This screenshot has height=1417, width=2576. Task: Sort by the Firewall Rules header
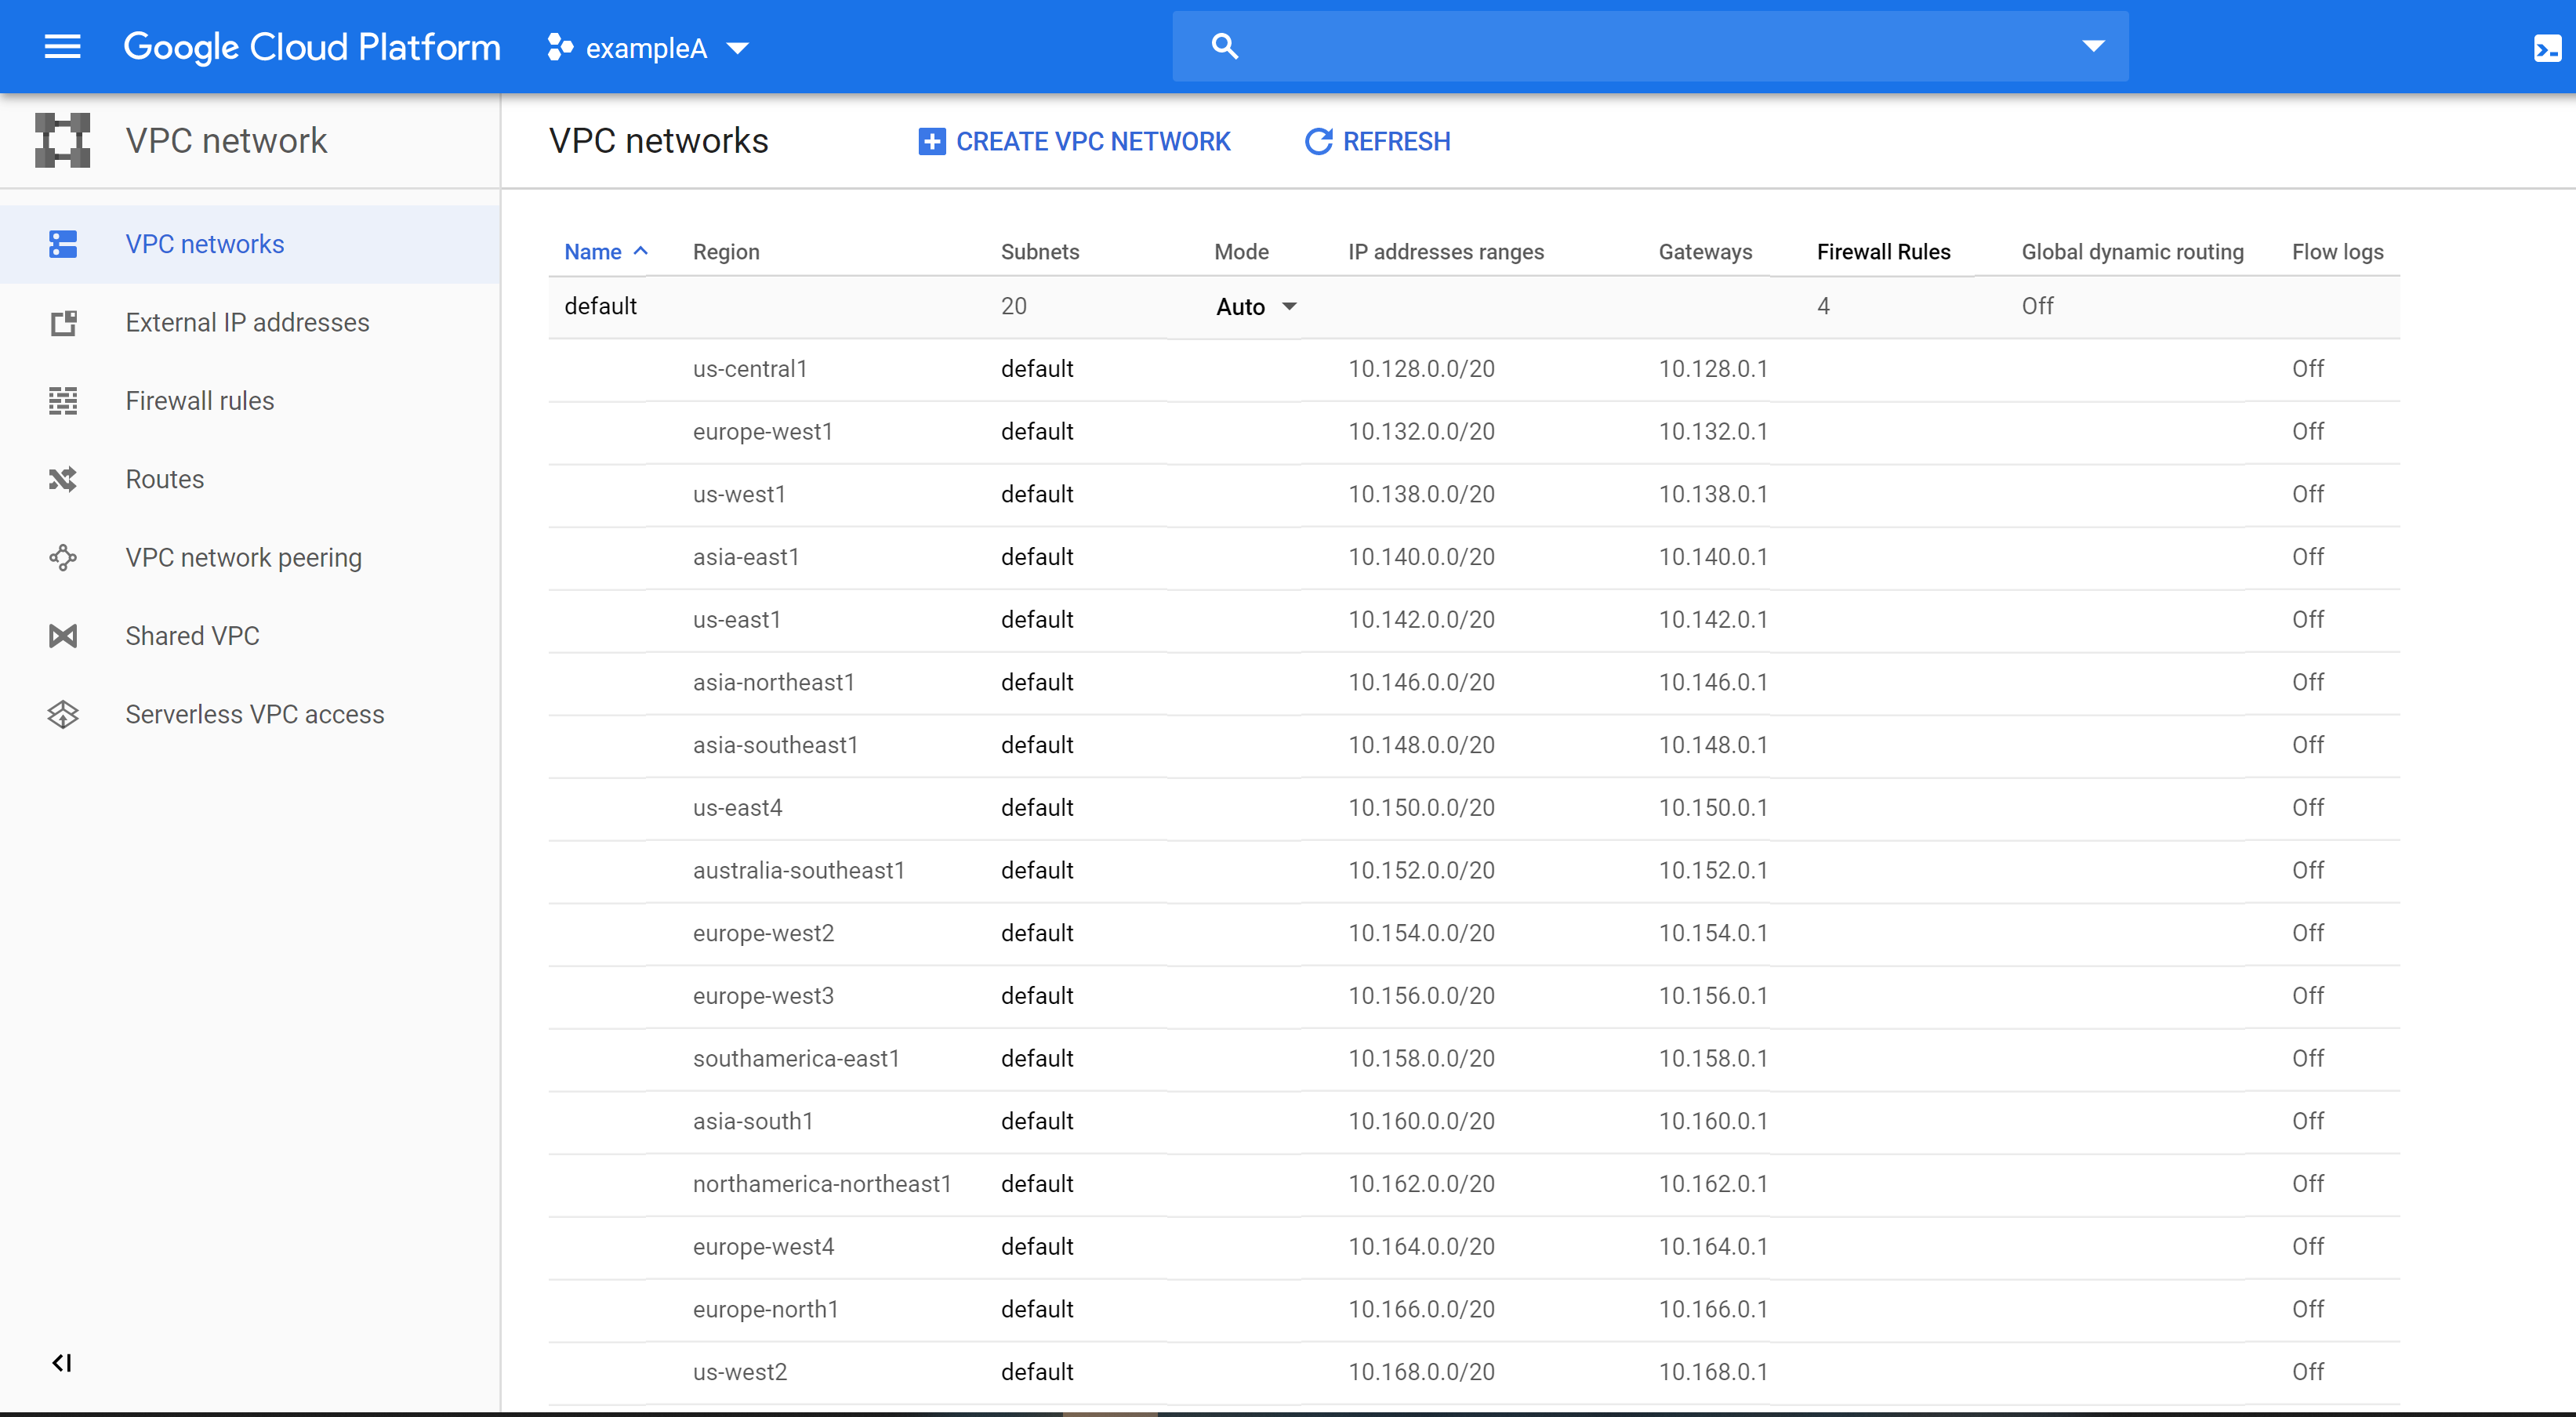pyautogui.click(x=1883, y=252)
